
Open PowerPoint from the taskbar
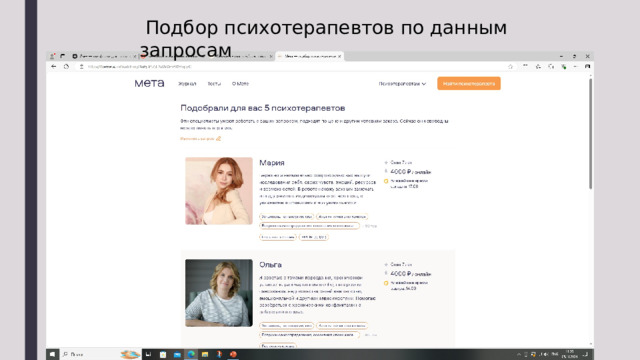coord(233,354)
